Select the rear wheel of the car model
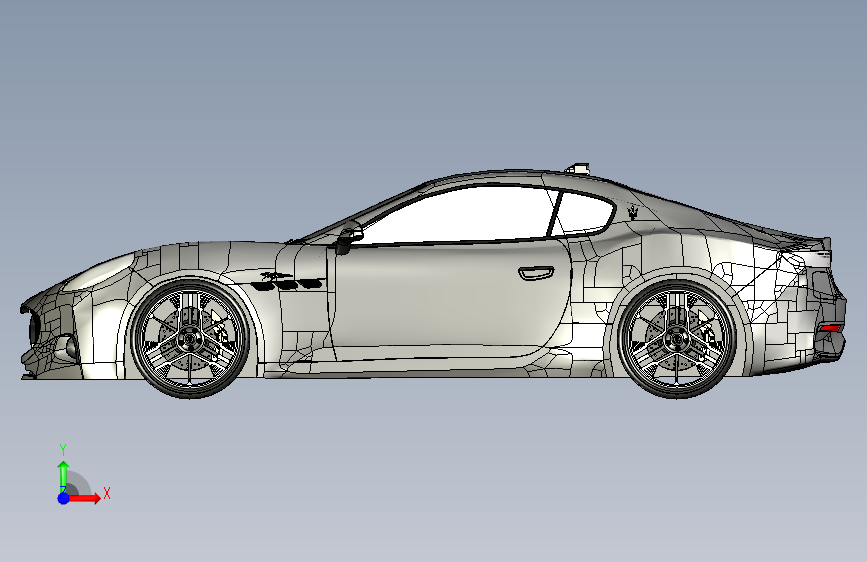867x562 pixels. click(677, 338)
